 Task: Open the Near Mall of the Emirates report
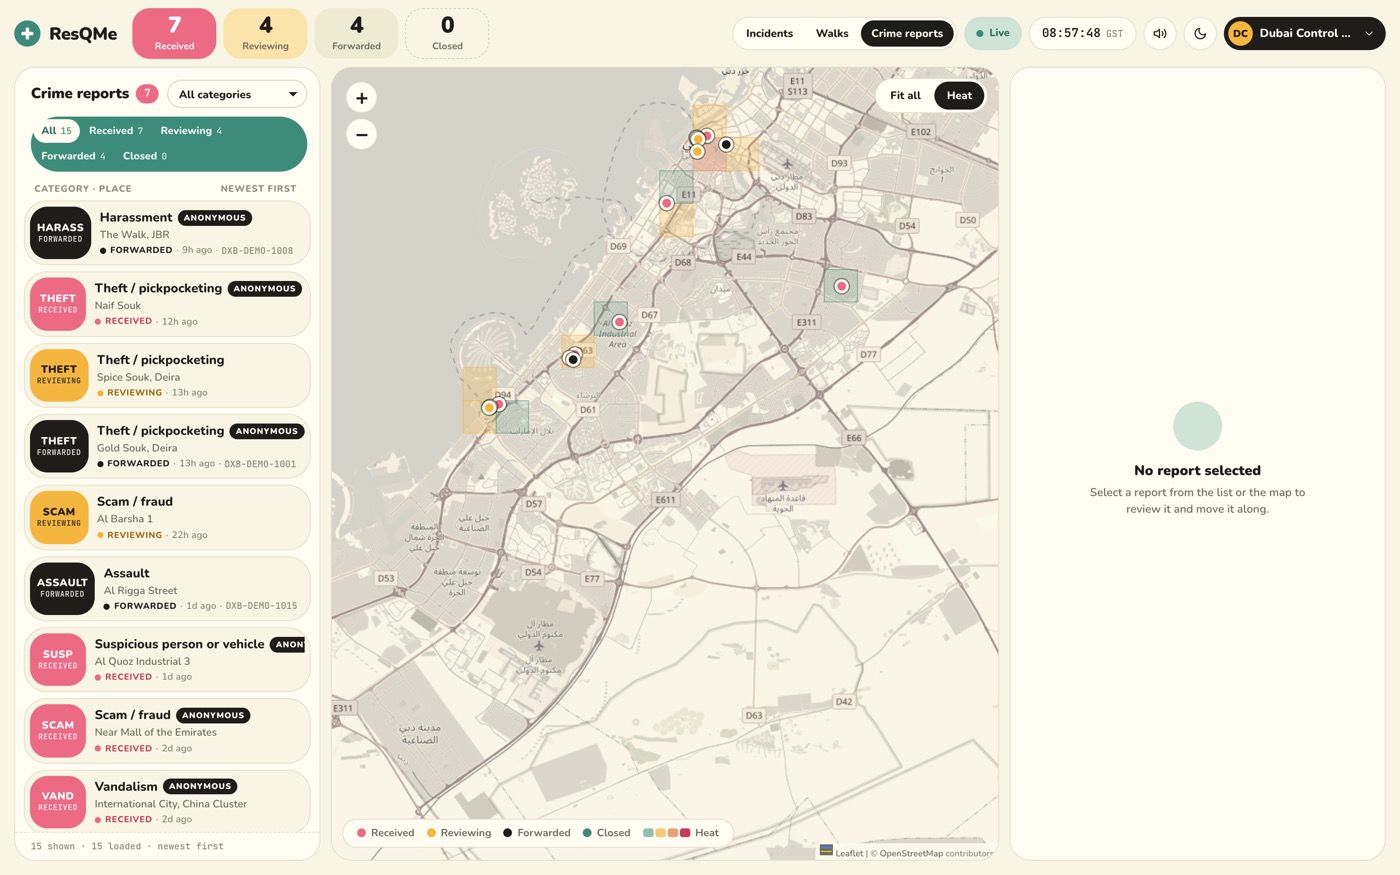(167, 731)
